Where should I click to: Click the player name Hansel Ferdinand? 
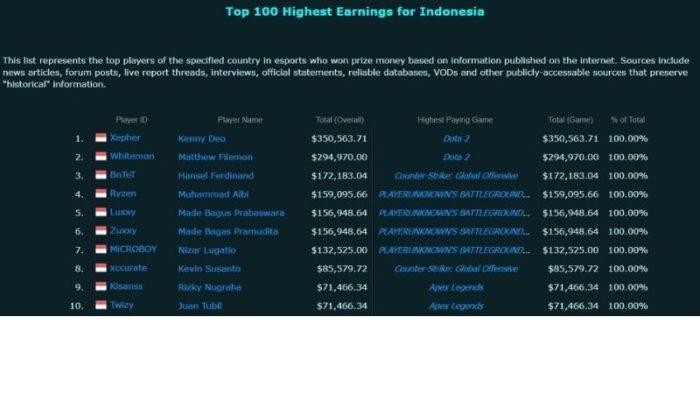click(216, 176)
